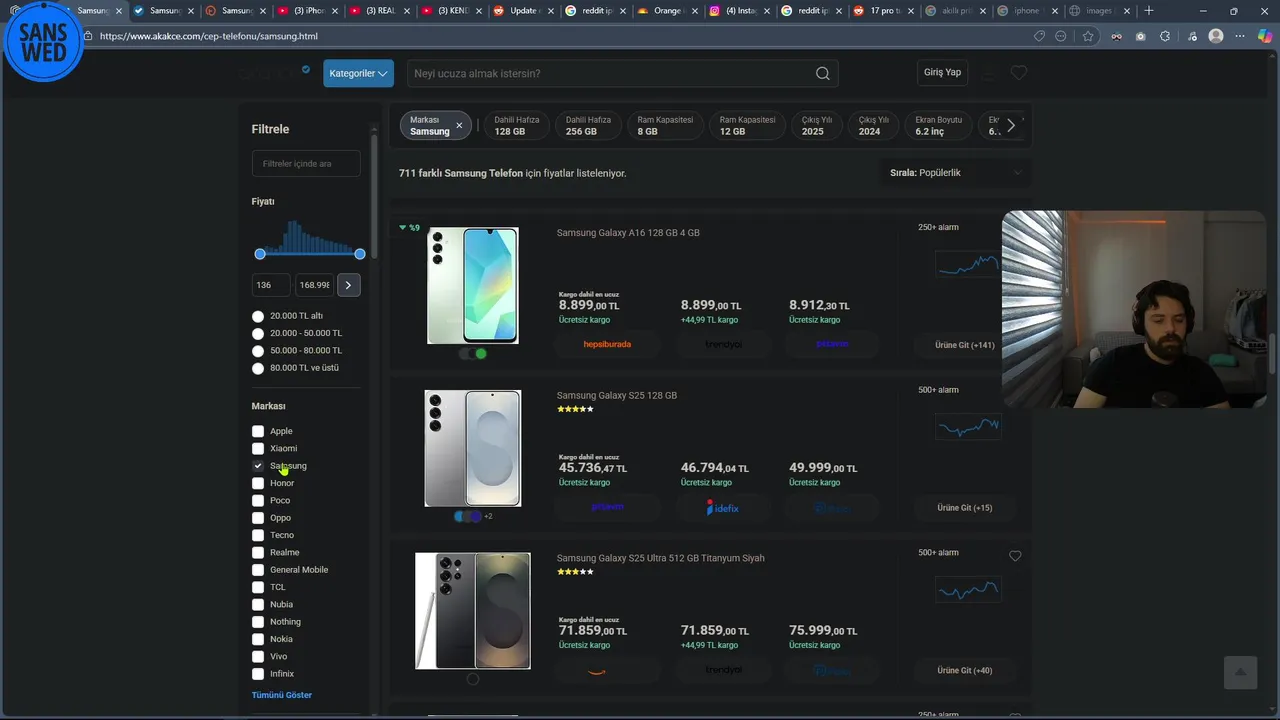The width and height of the screenshot is (1280, 720).
Task: Open the Copilot icon in the browser toolbar
Action: pyautogui.click(x=1265, y=36)
